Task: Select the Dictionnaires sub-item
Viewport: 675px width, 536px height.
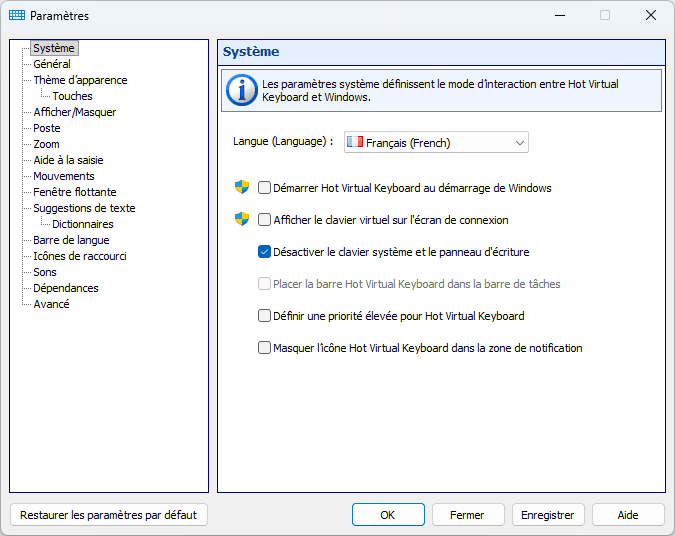Action: tap(83, 224)
